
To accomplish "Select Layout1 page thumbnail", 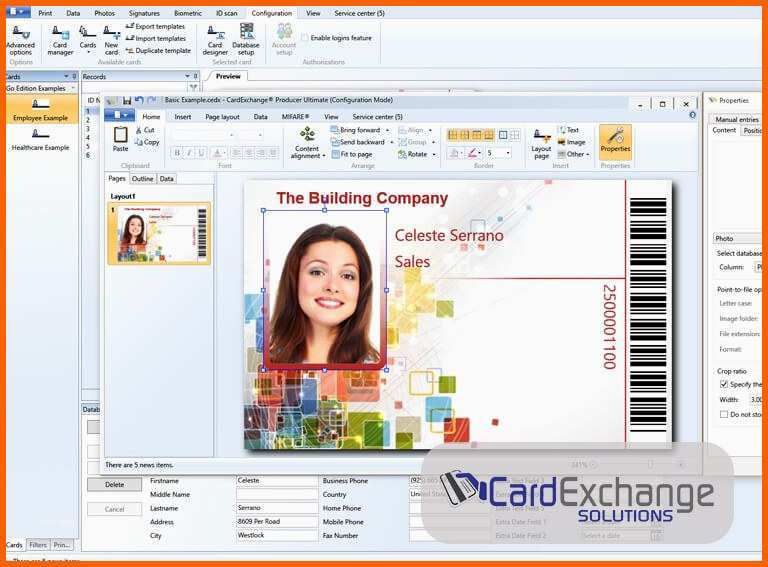I will [x=159, y=234].
